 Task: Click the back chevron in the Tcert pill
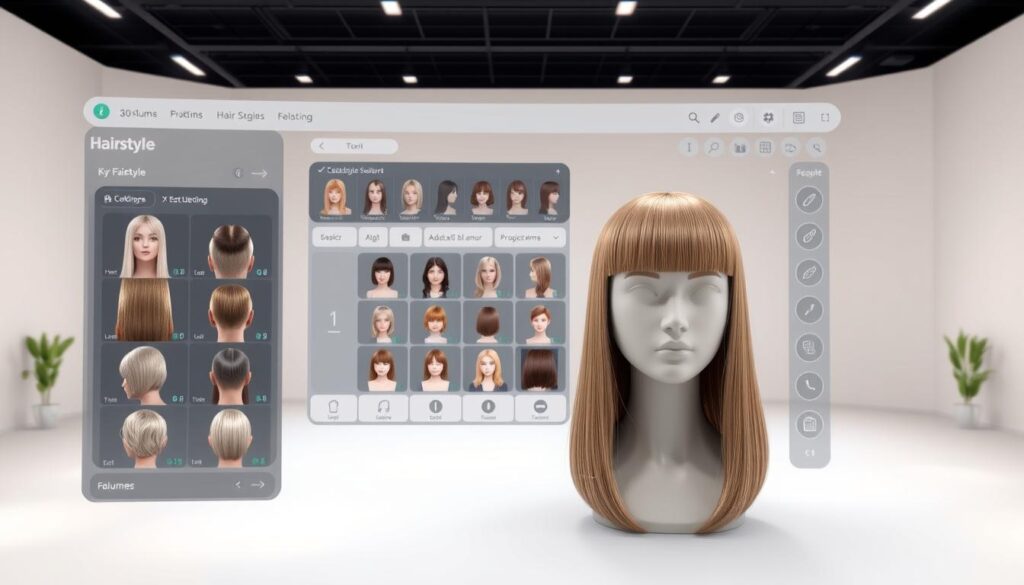click(322, 146)
